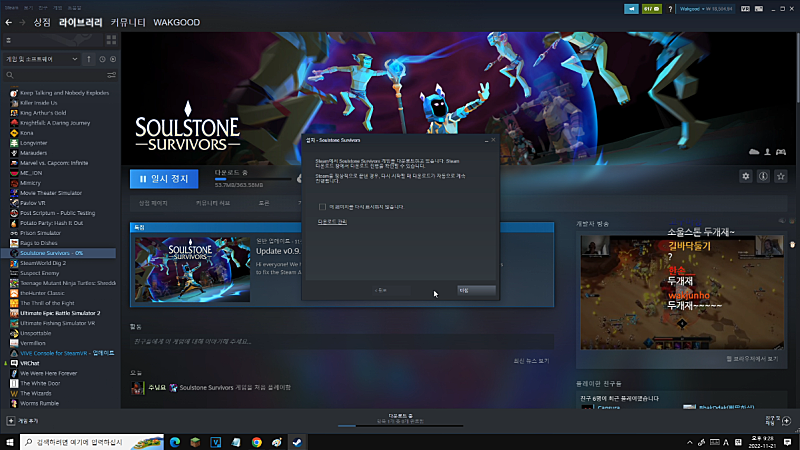Click the question mark help icon
Viewport: 800px width, 450px height.
coord(670,9)
